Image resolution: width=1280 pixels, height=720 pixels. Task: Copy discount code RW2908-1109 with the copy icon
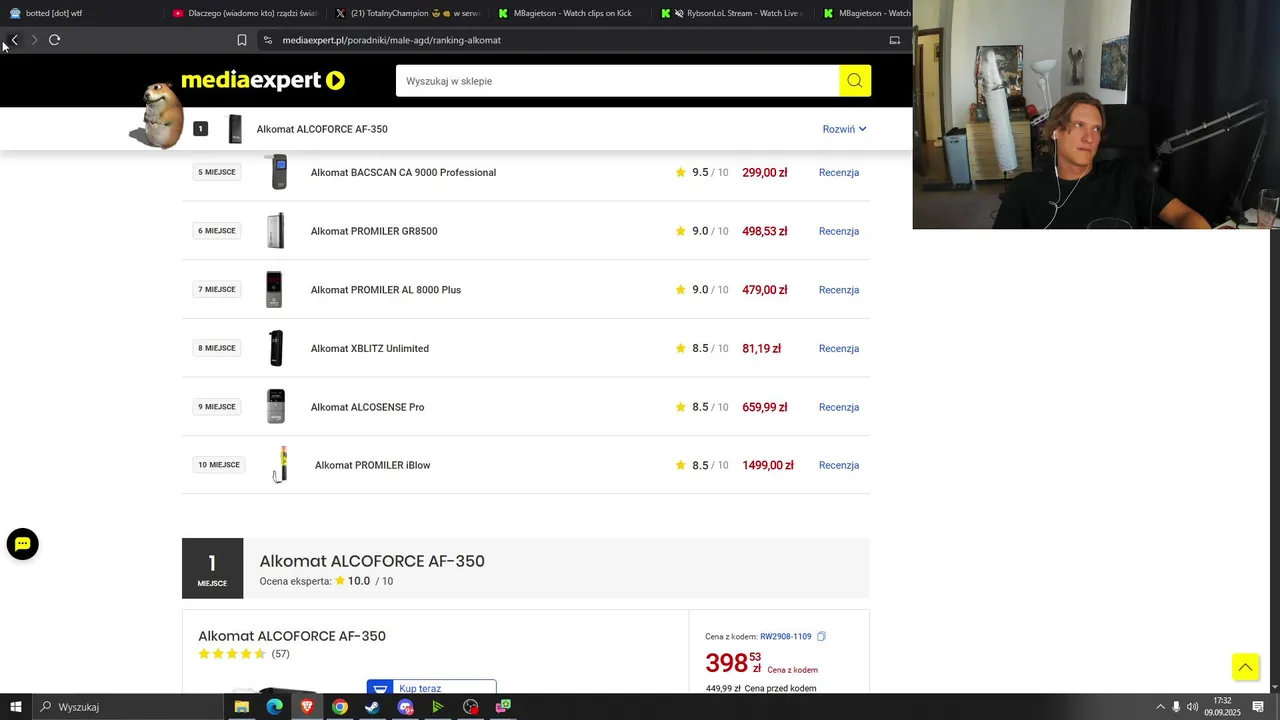click(821, 636)
